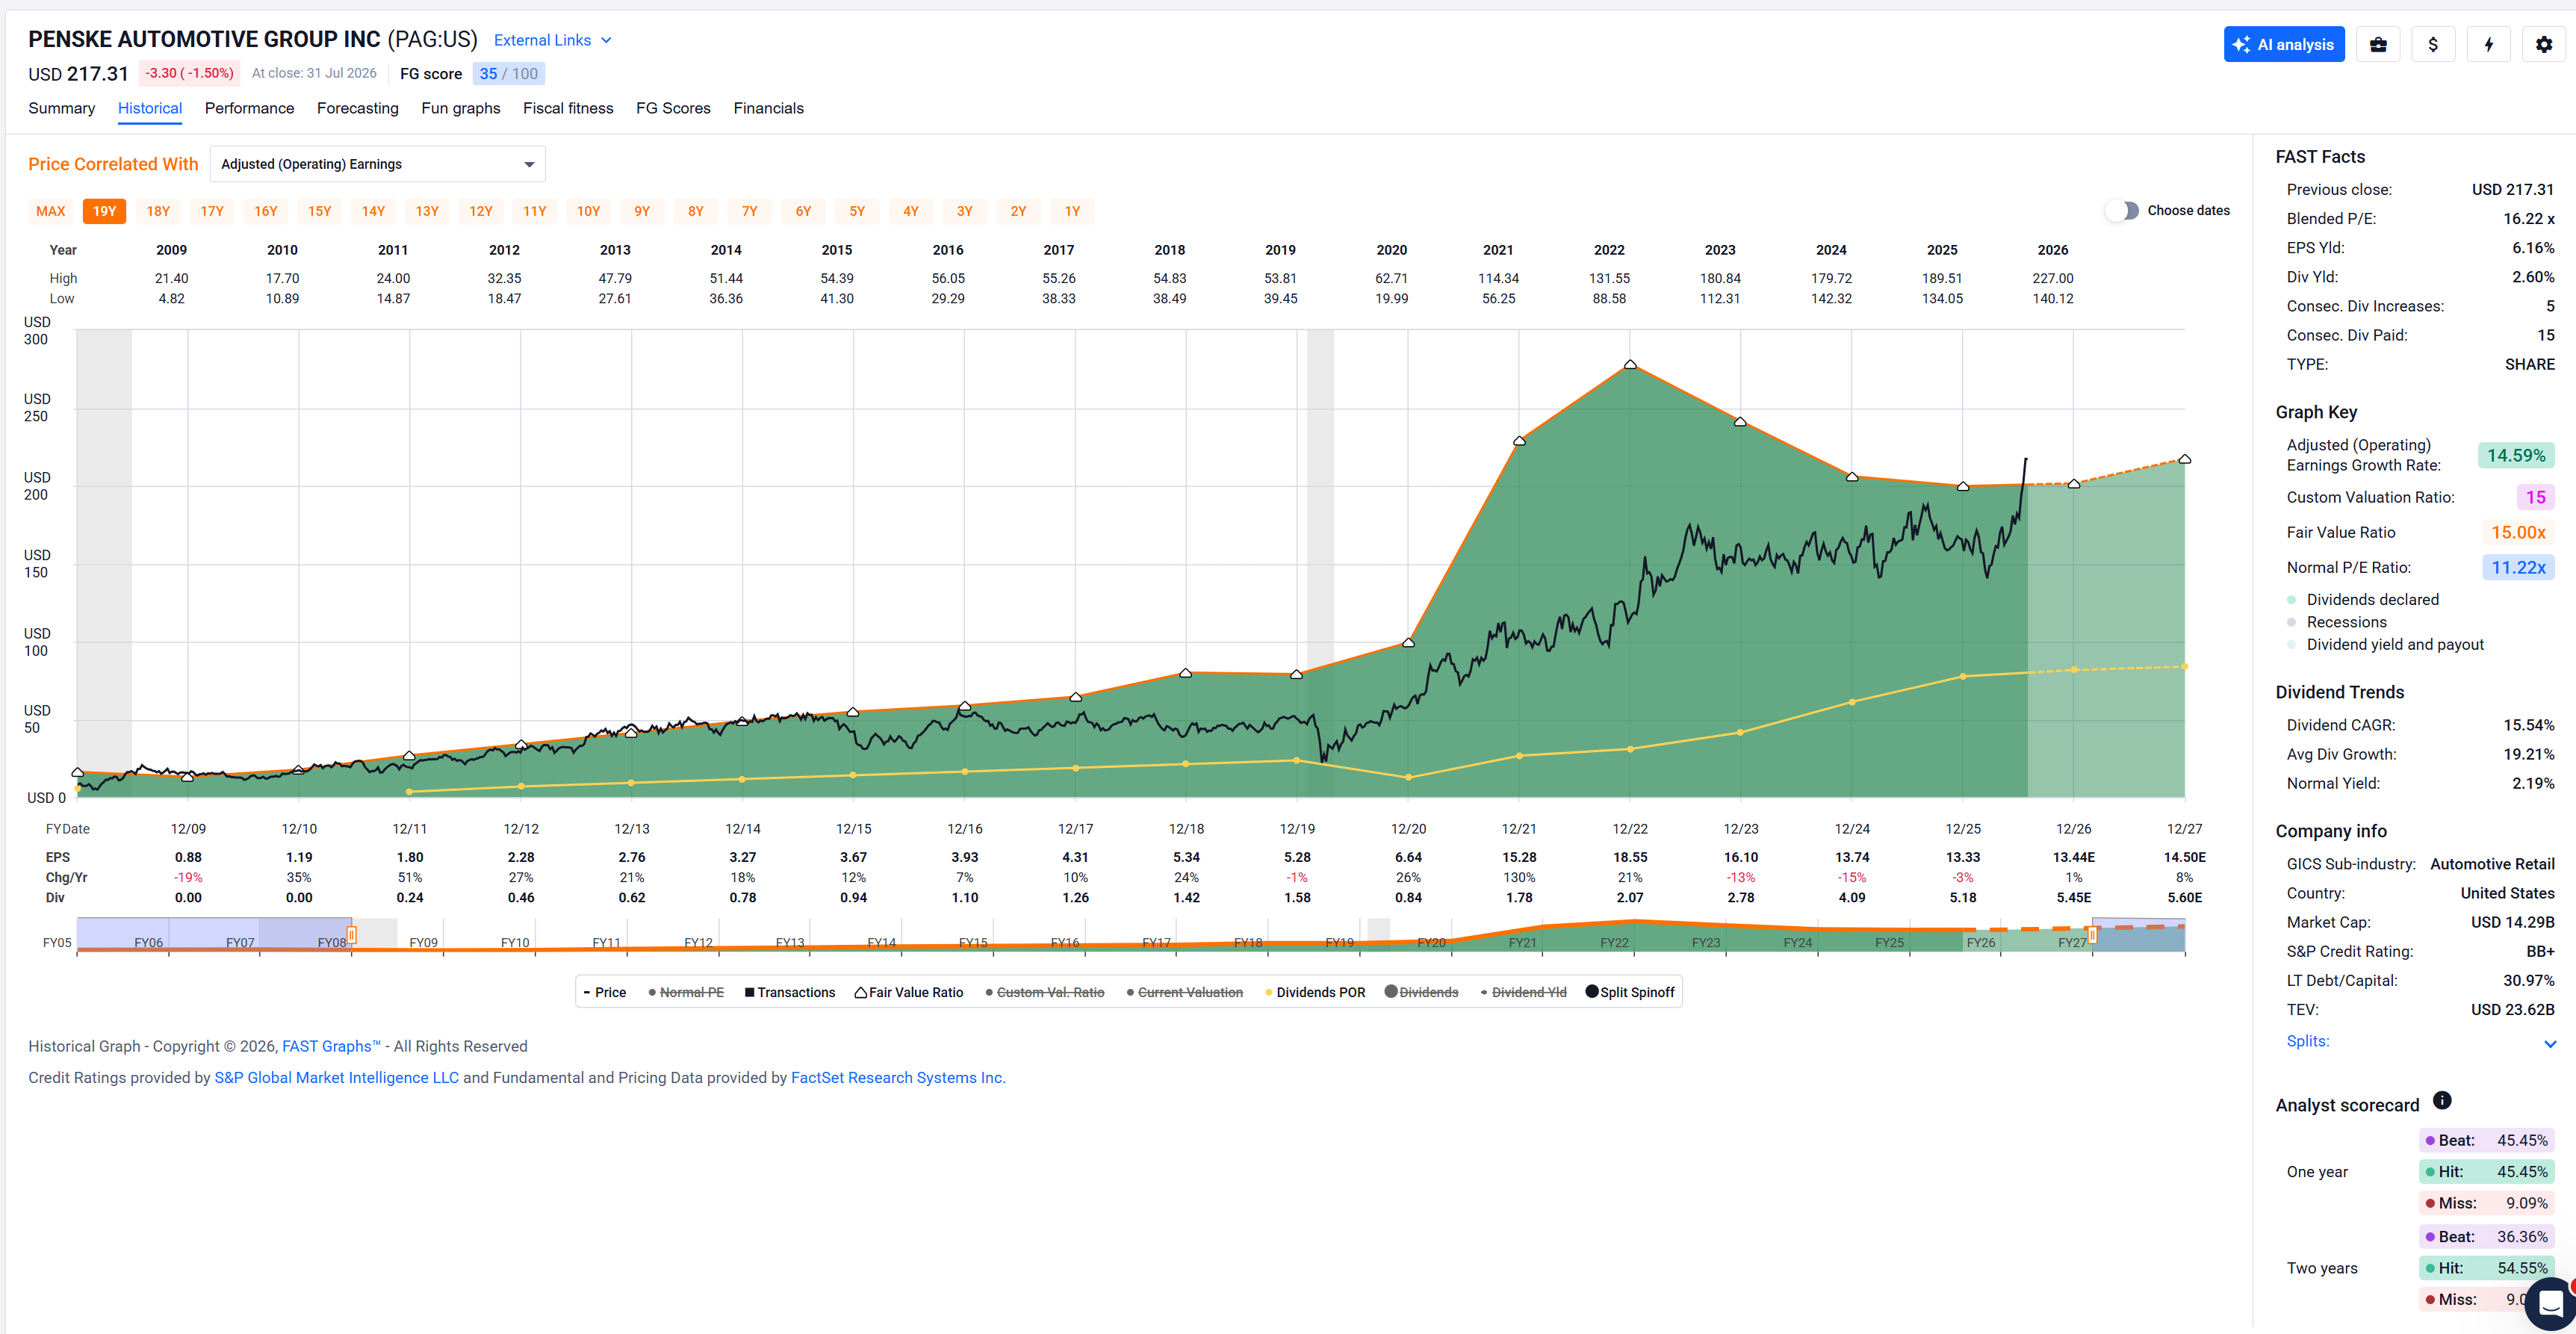This screenshot has width=2576, height=1334.
Task: Toggle Transactions in chart legend
Action: point(790,992)
